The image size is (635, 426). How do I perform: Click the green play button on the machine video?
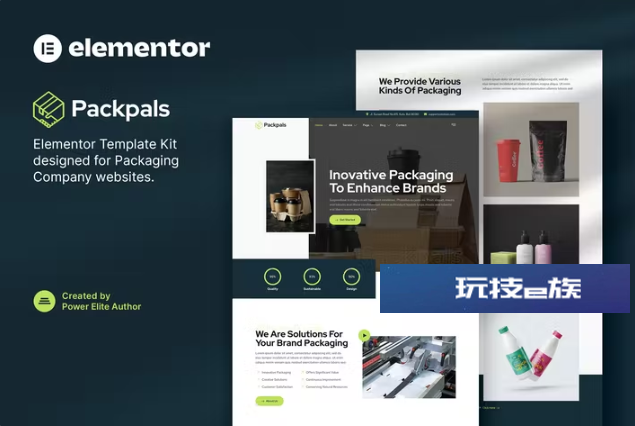pyautogui.click(x=364, y=335)
